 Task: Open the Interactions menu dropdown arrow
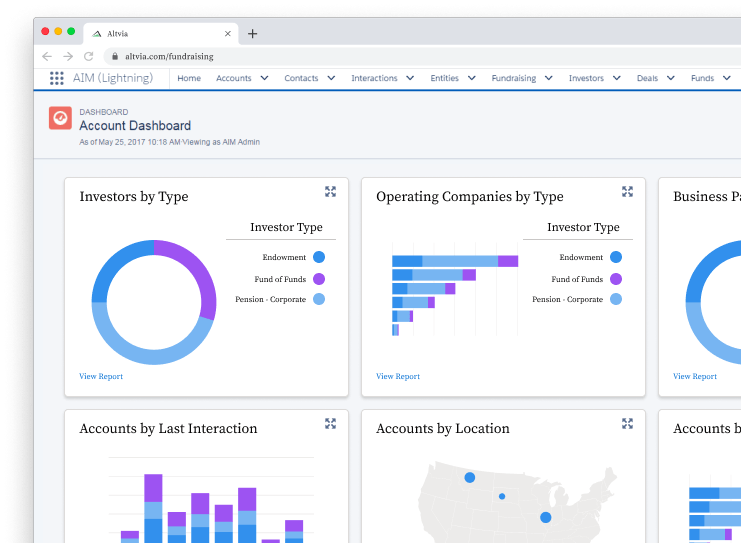coord(410,78)
